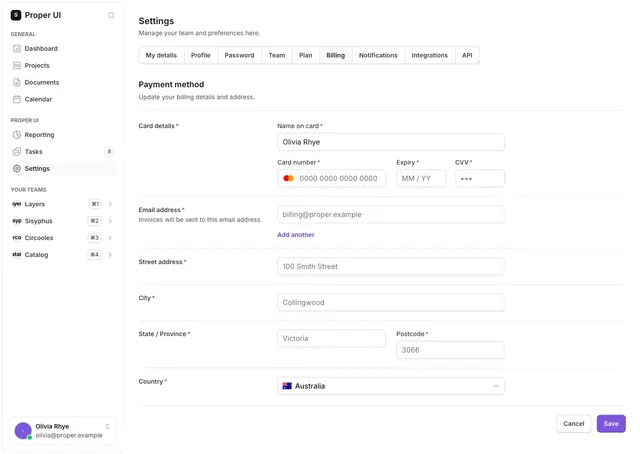Open Calendar from the sidebar
Viewport: 640px width, 454px height.
[62, 99]
